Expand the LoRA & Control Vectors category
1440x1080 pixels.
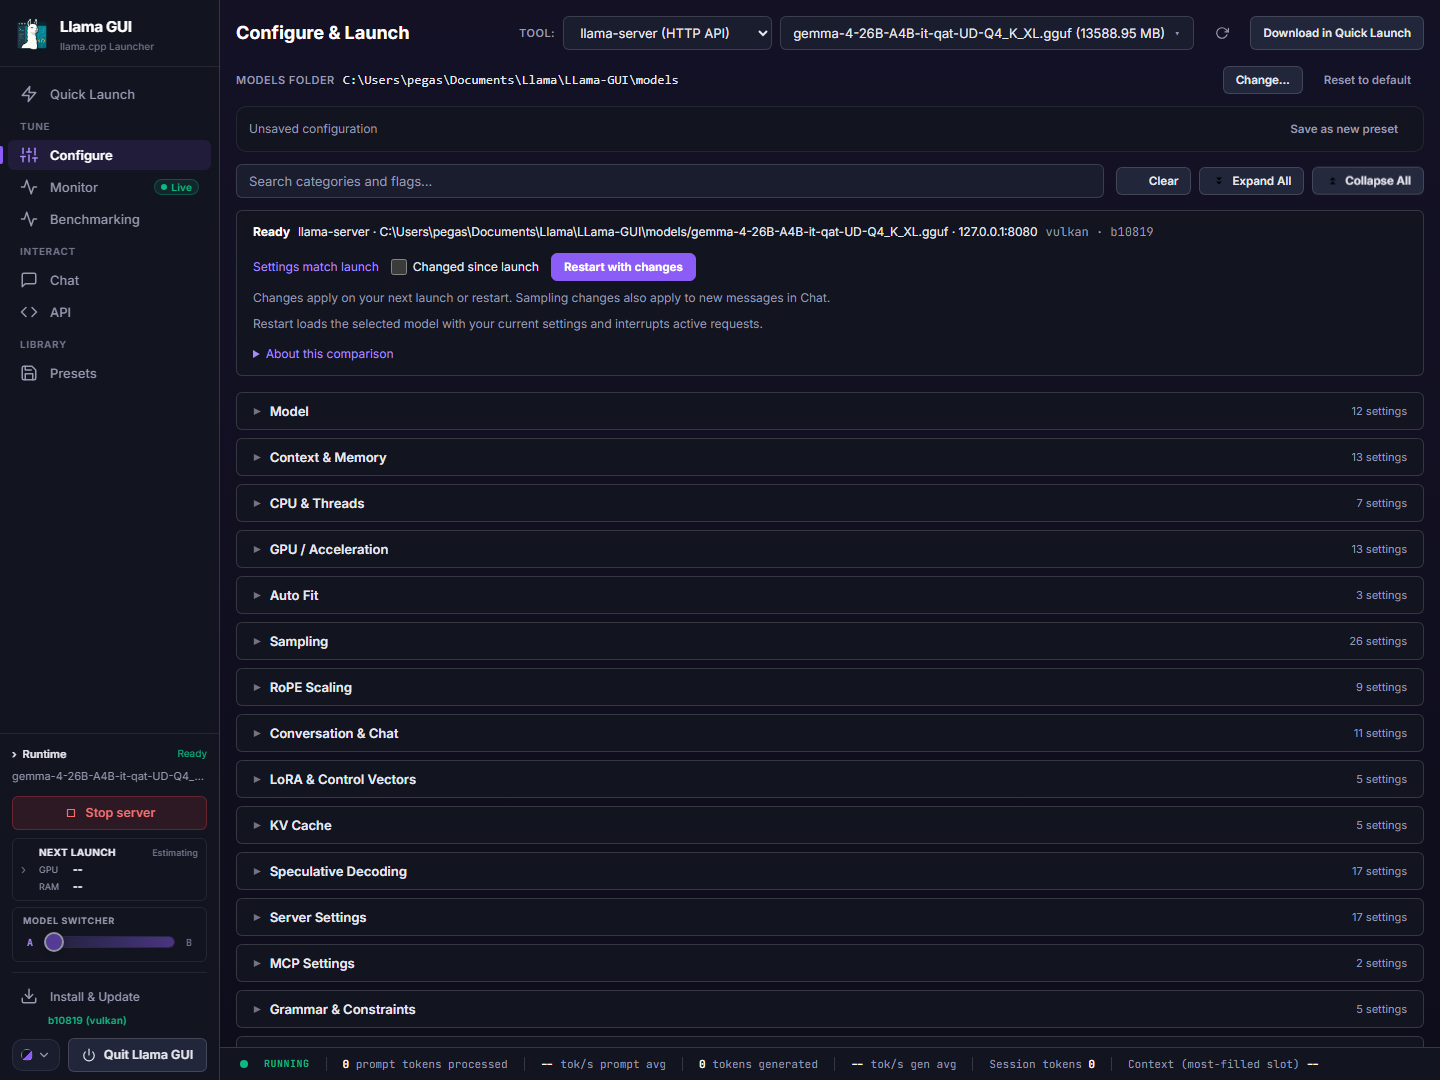click(x=829, y=779)
